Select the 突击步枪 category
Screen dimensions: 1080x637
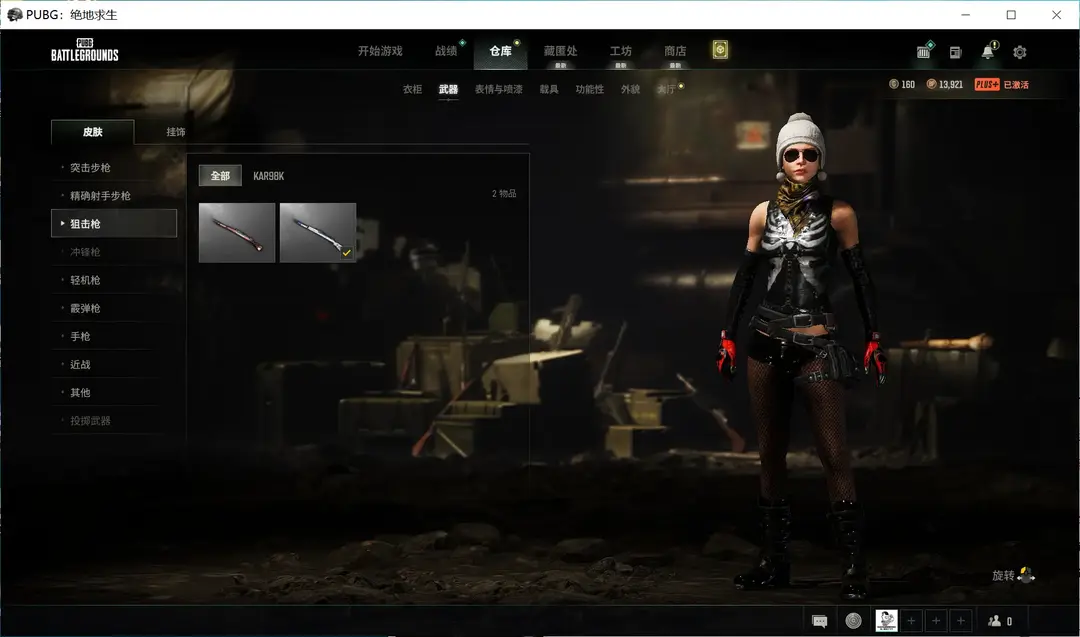[x=114, y=167]
